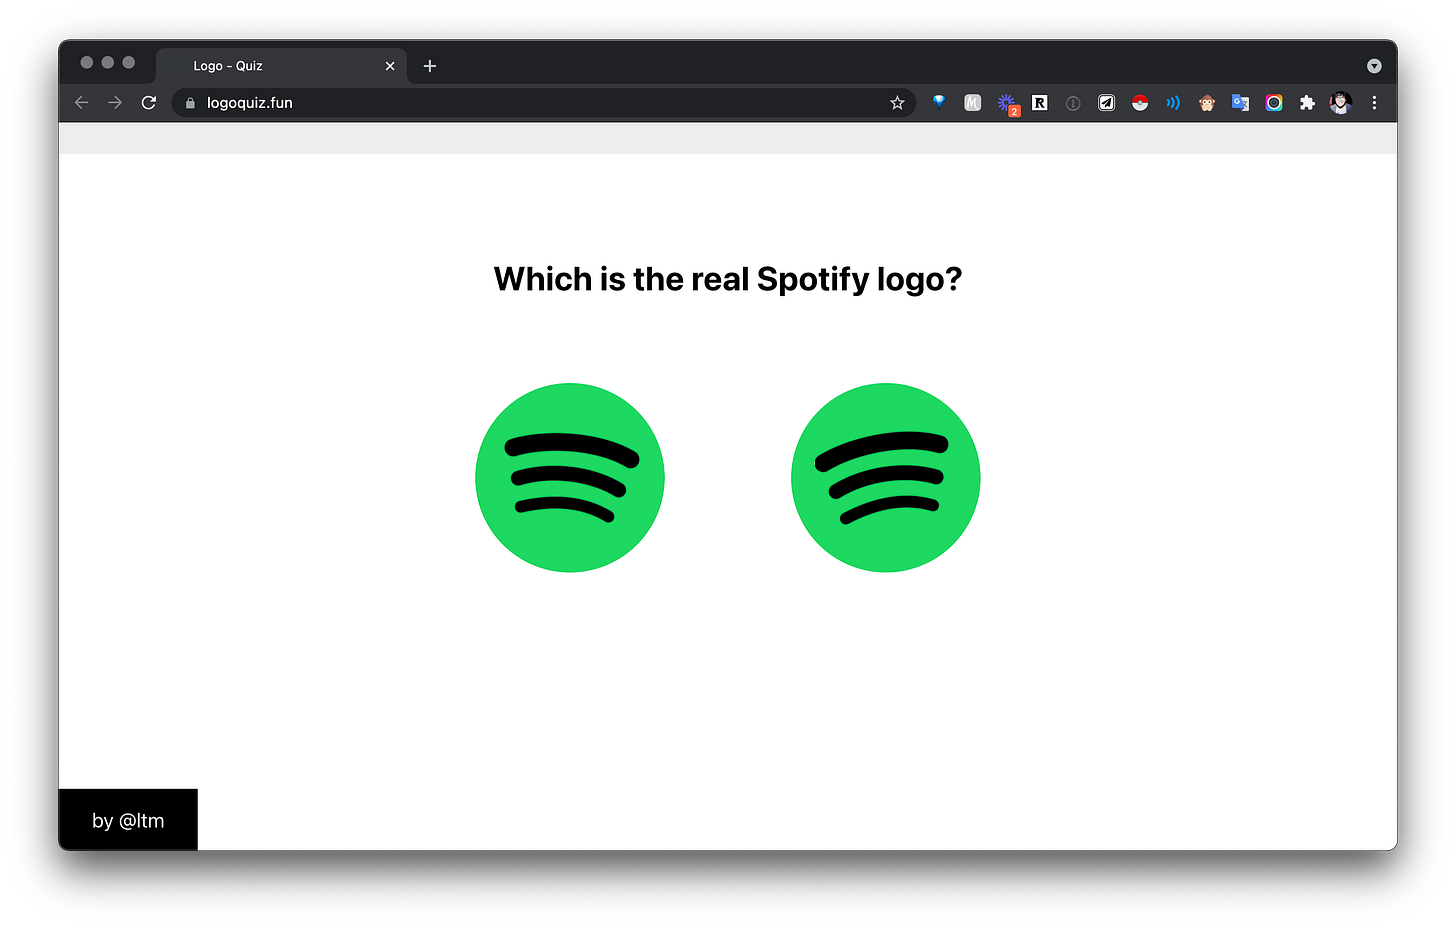Expand the tab search dropdown arrow
Image resolution: width=1456 pixels, height=928 pixels.
(x=1374, y=66)
